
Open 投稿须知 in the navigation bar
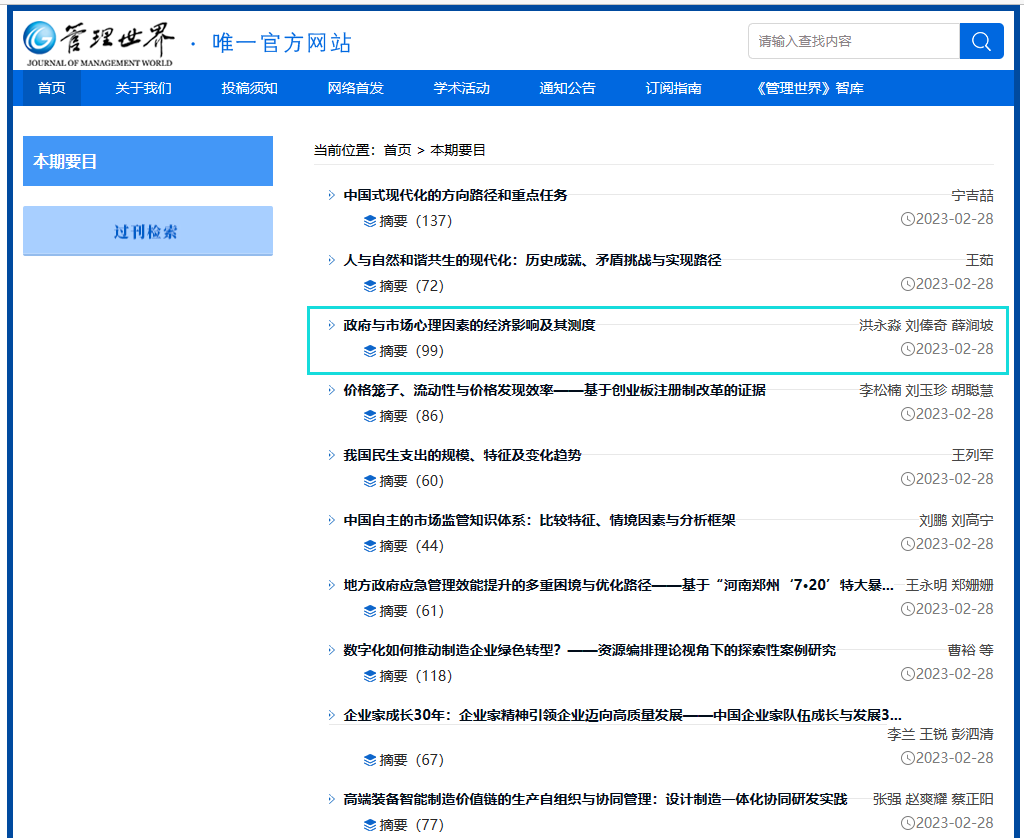[x=249, y=88]
